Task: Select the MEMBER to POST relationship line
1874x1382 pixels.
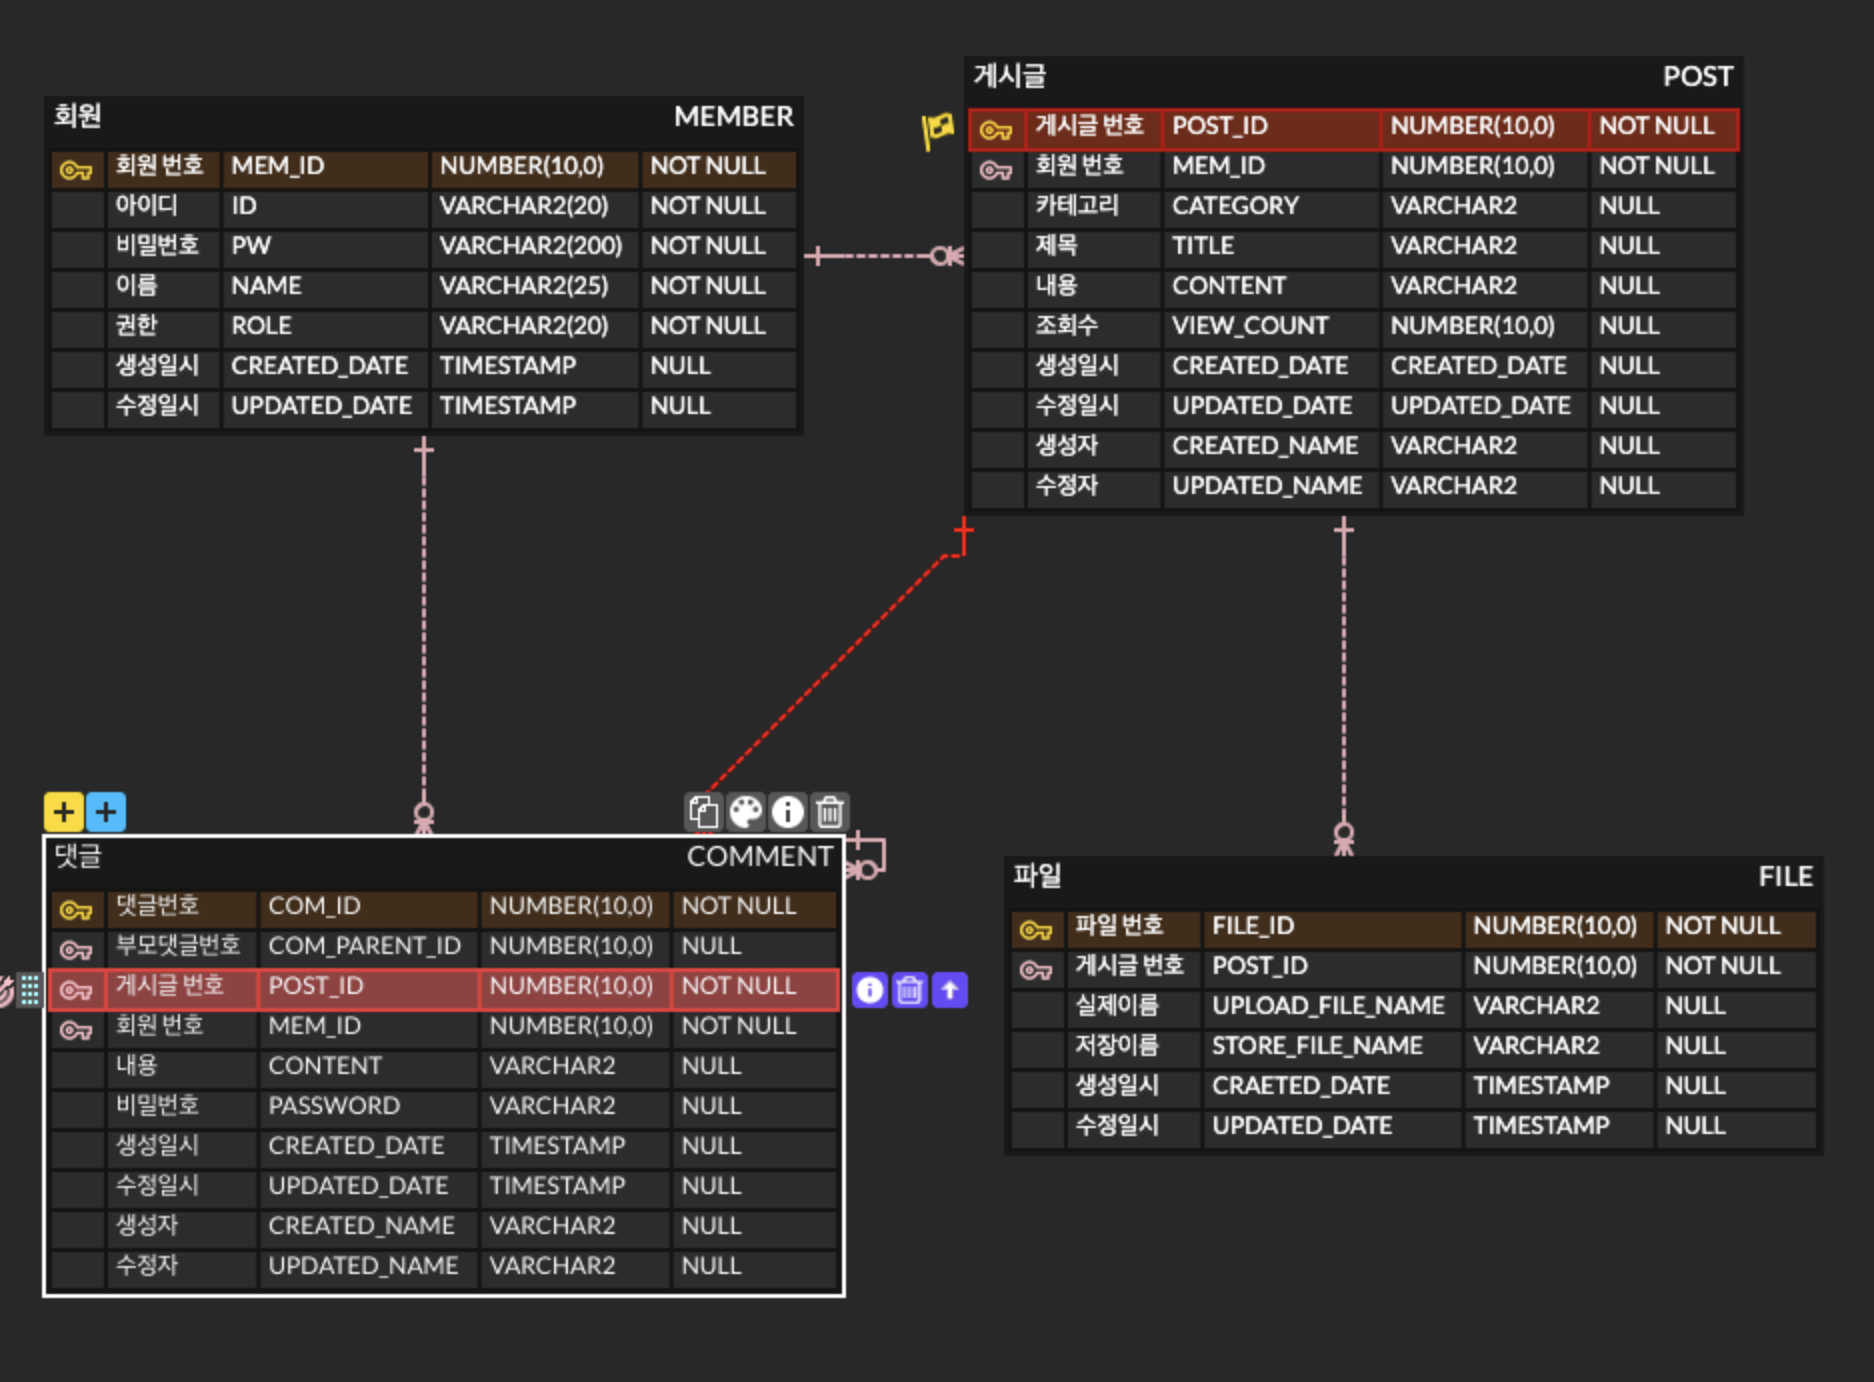Action: (x=884, y=256)
